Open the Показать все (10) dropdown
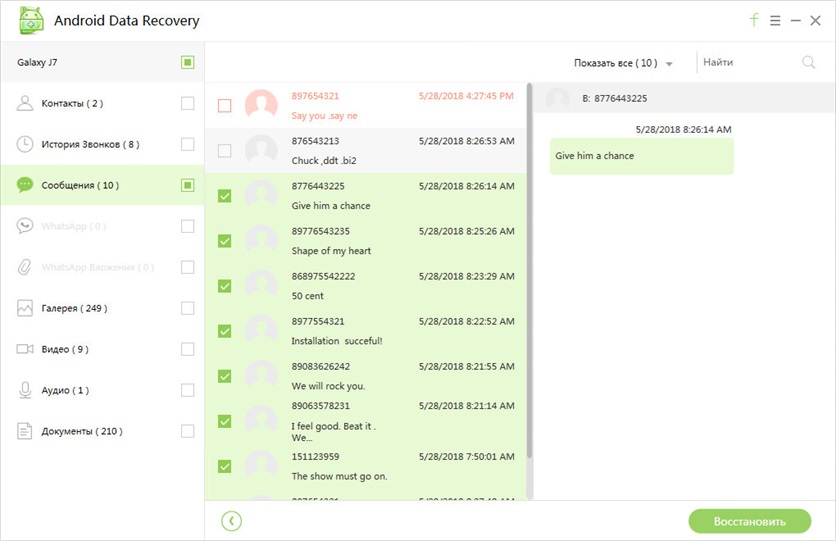 (623, 63)
